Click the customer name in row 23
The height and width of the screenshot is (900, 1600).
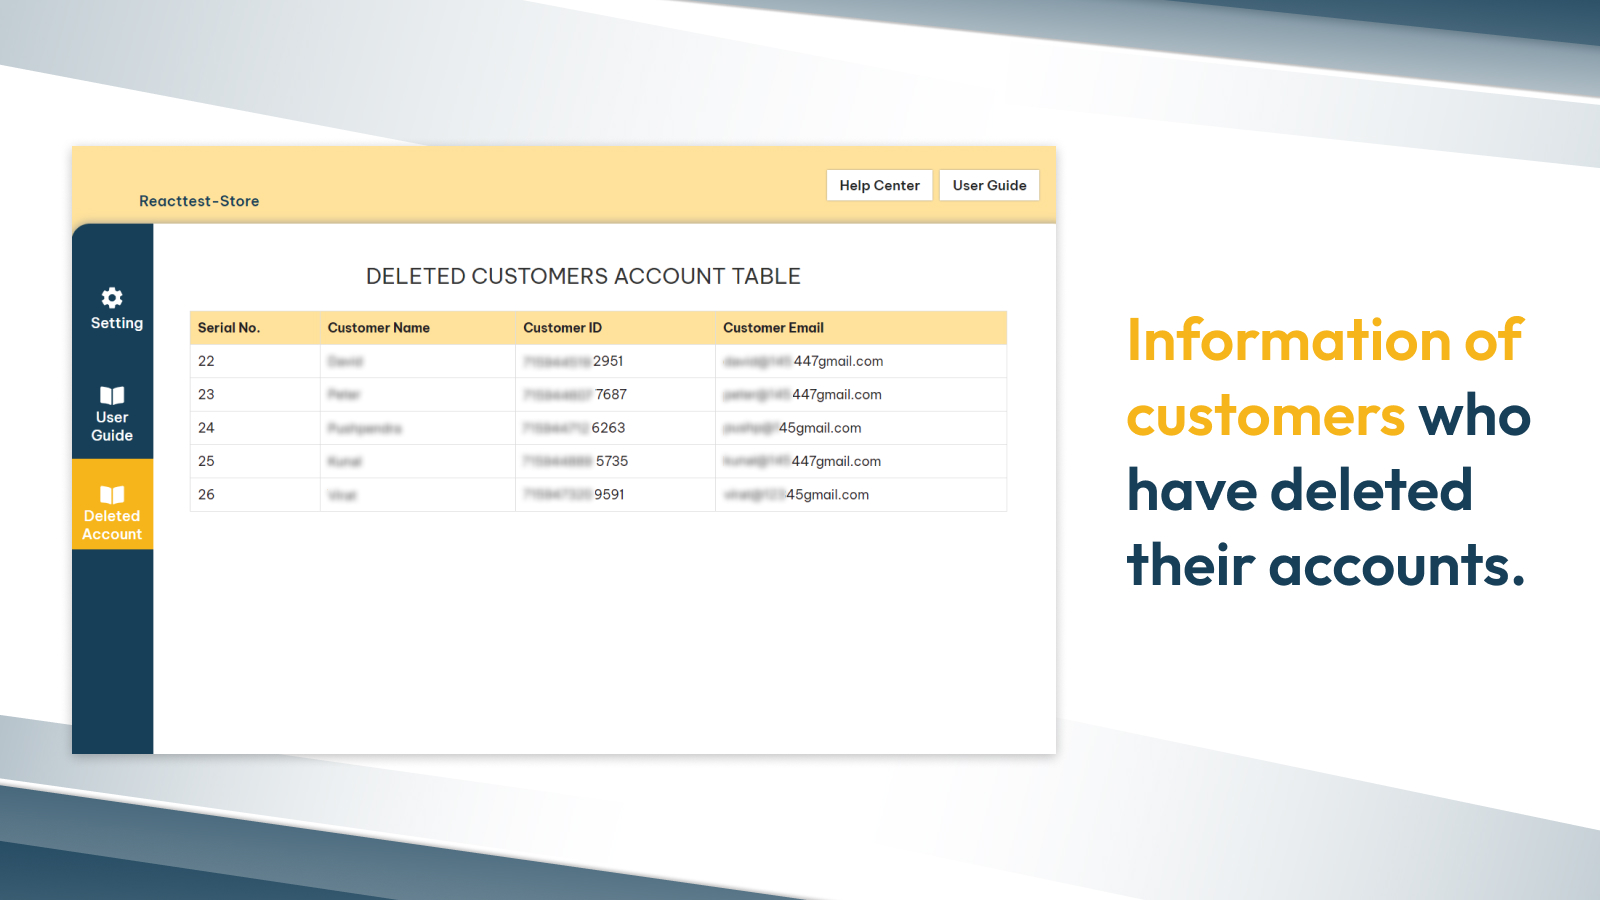click(344, 394)
